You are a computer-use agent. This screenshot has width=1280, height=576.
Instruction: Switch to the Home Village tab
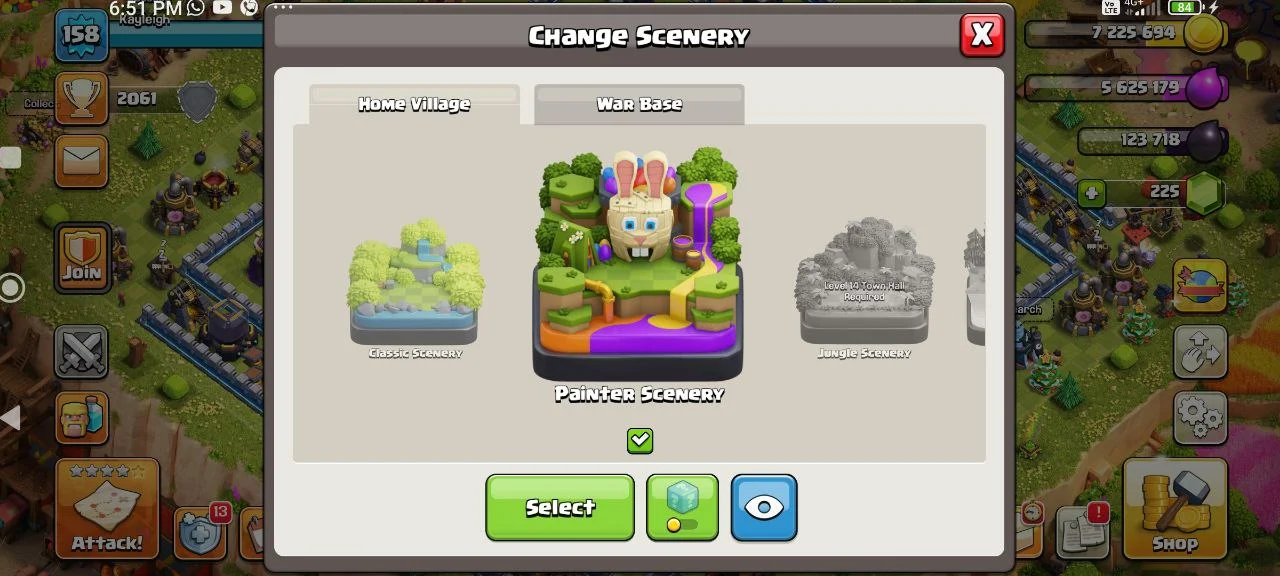[x=414, y=104]
